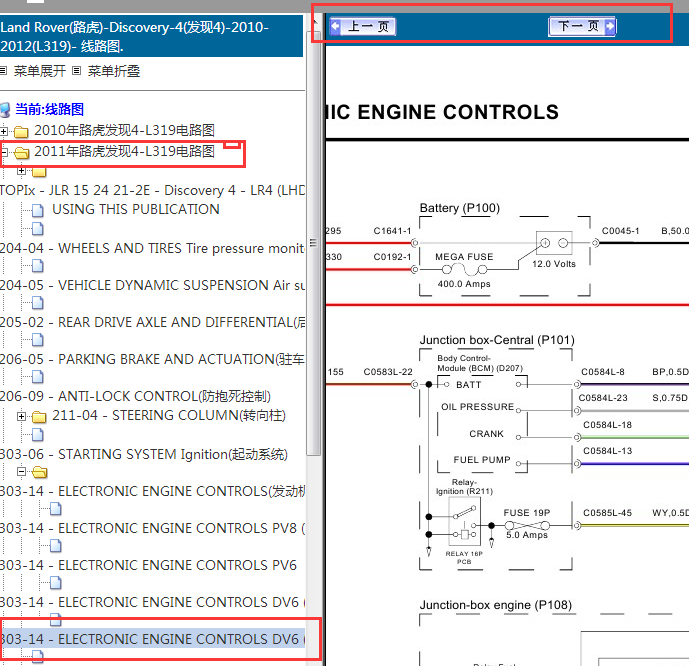
Task: Click connector label C0584L-8
Action: pos(602,372)
